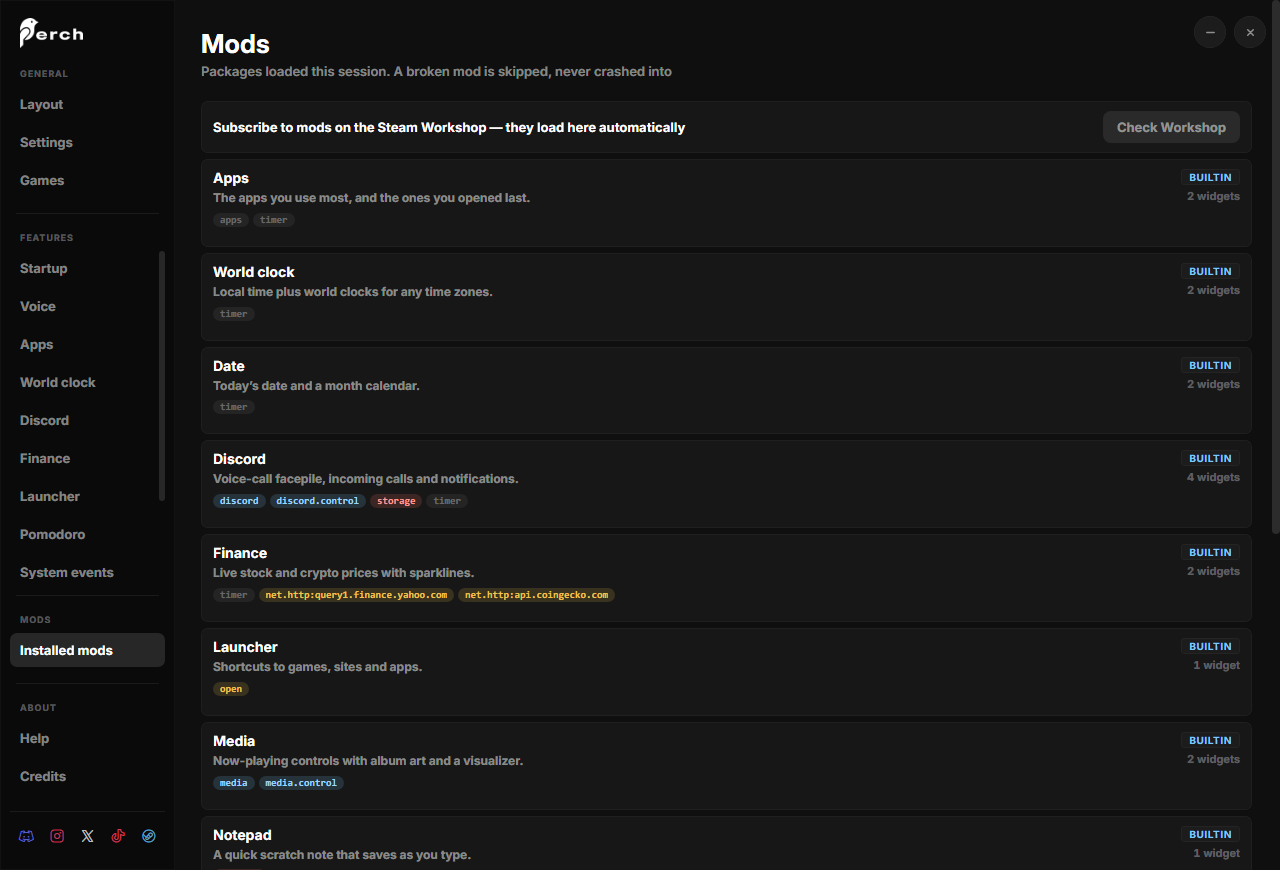Click the 'open' tag on Launcher
The image size is (1280, 870).
point(231,689)
